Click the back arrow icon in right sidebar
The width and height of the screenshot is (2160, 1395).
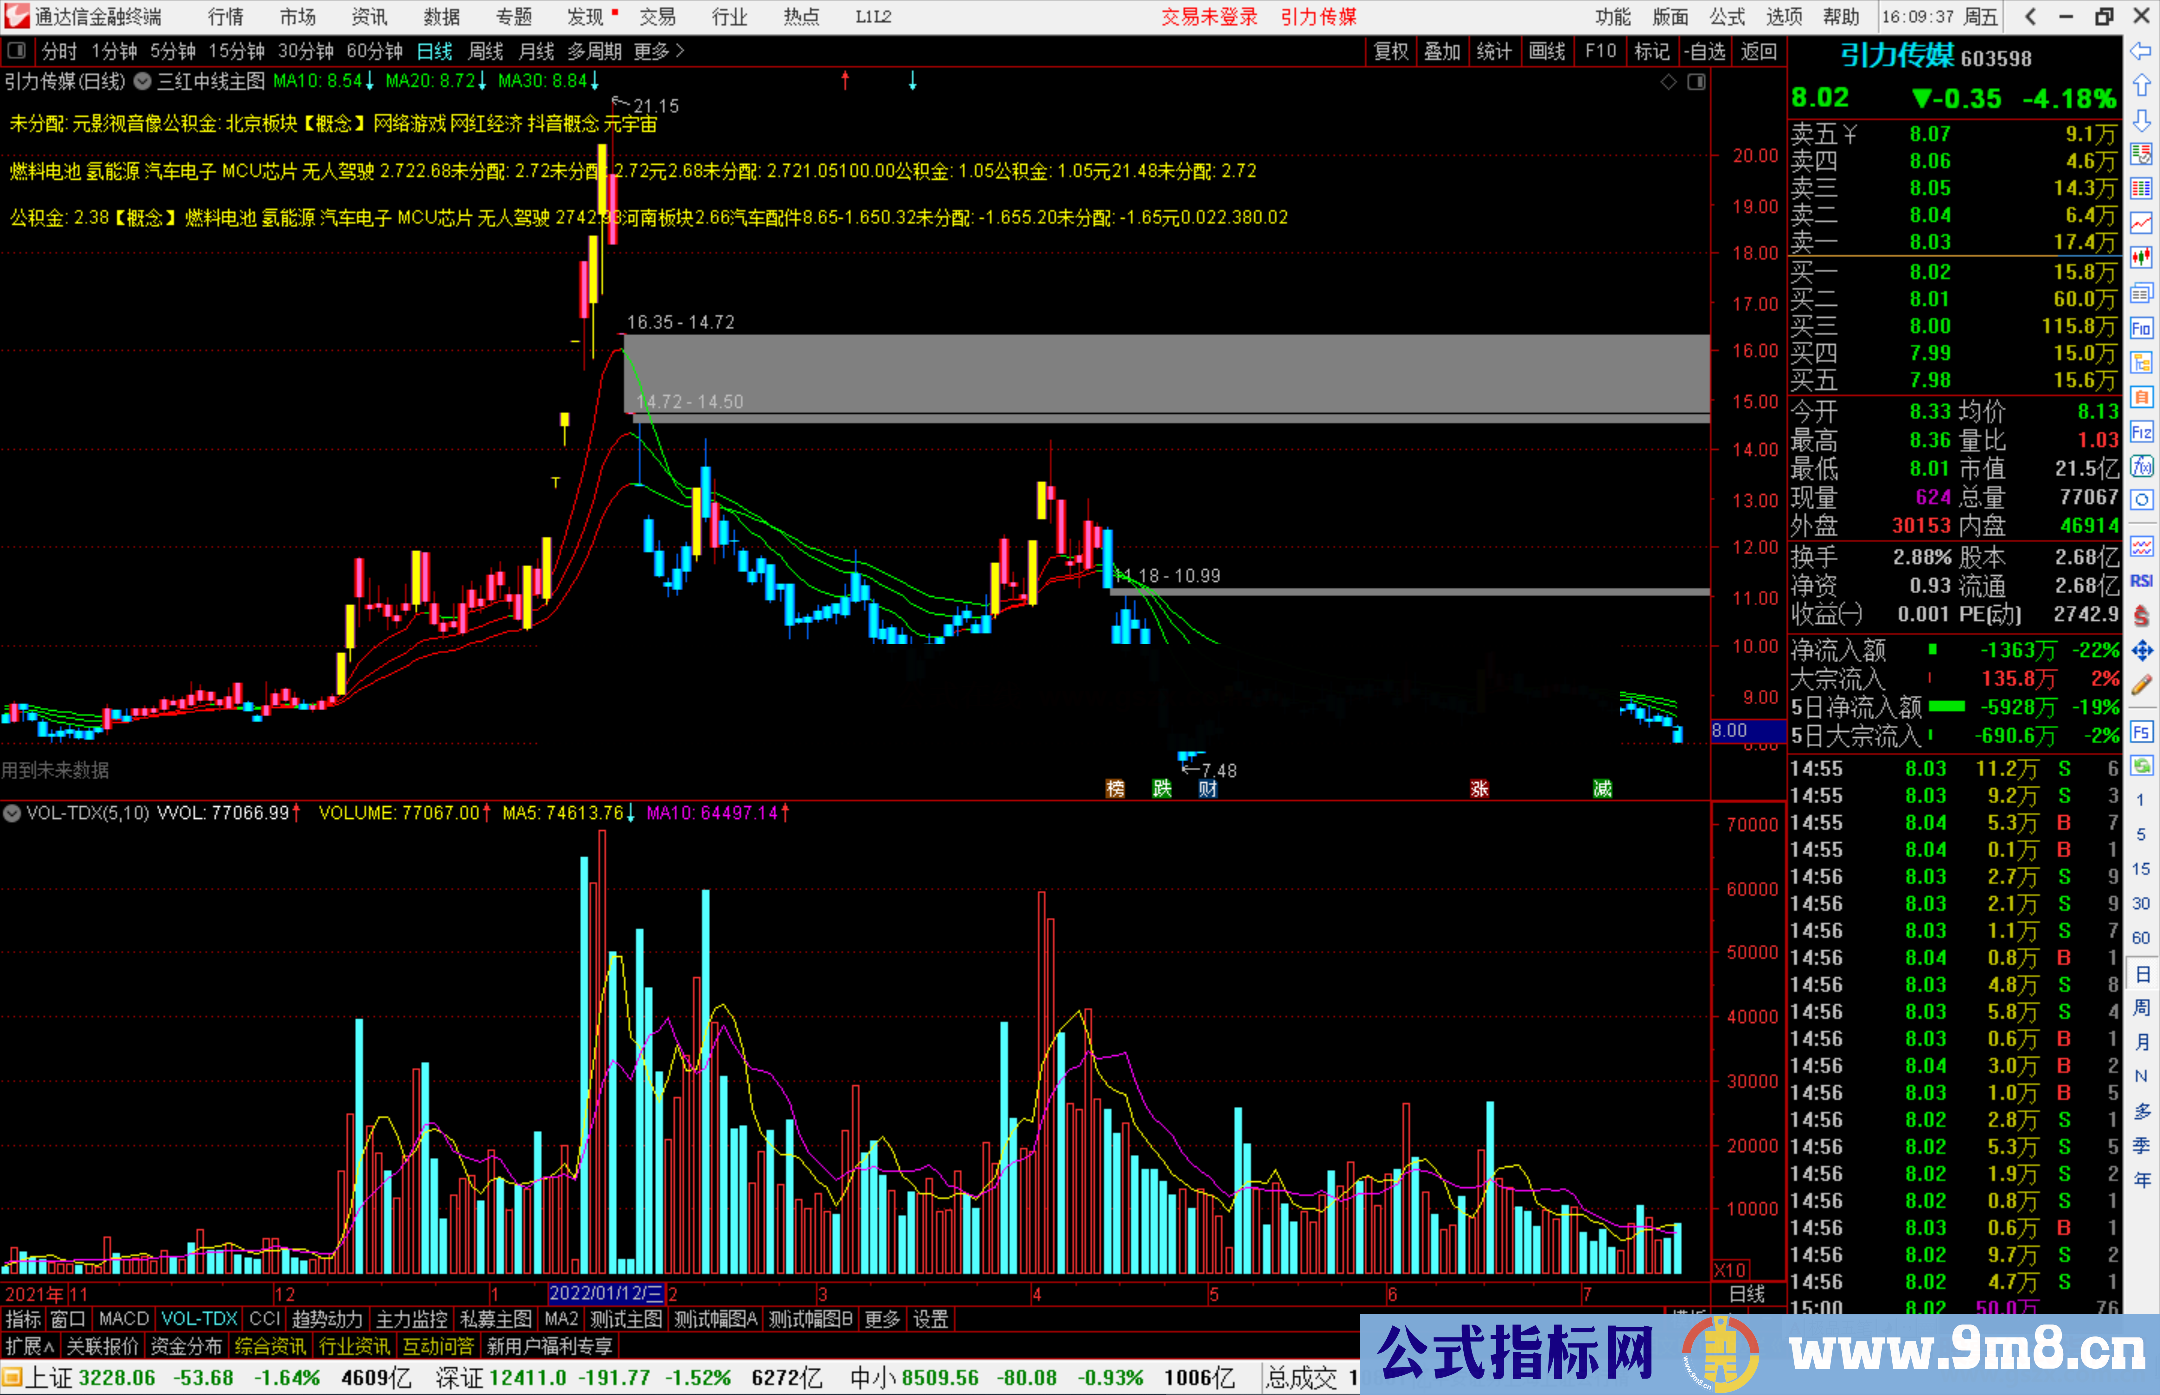point(2140,51)
